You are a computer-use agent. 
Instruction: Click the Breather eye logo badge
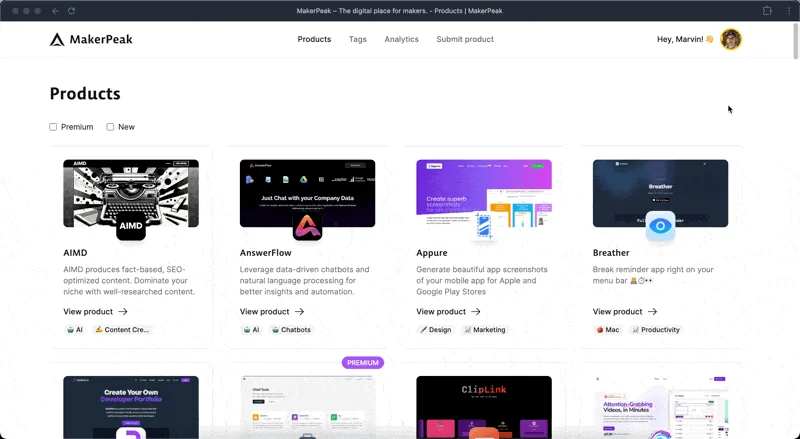click(660, 226)
